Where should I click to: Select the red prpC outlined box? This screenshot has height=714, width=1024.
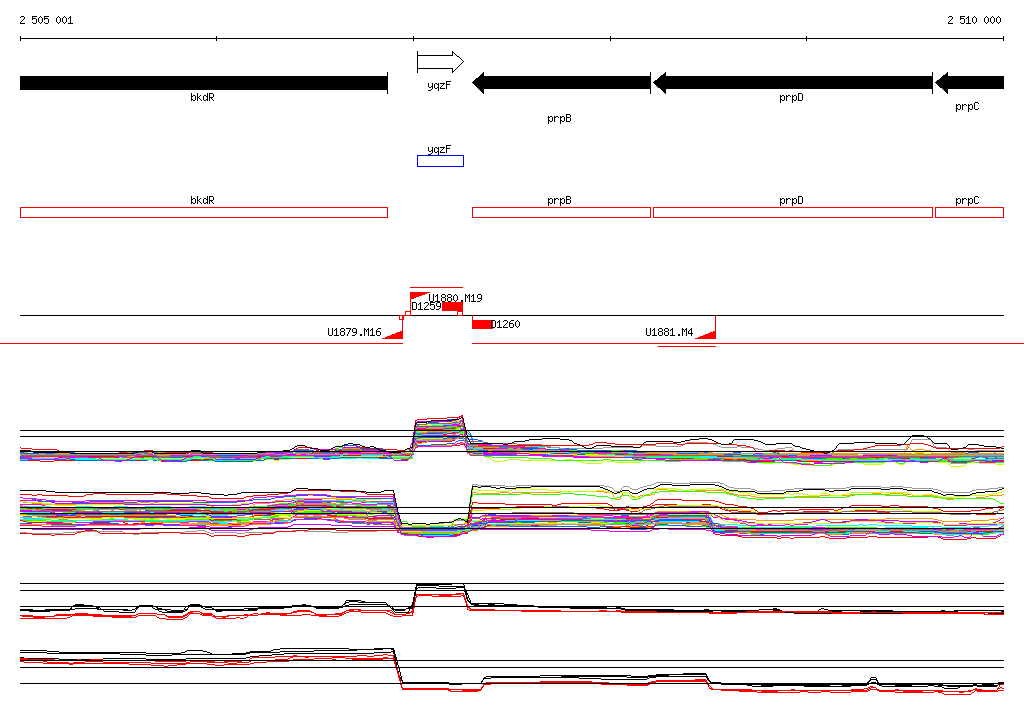coord(969,212)
